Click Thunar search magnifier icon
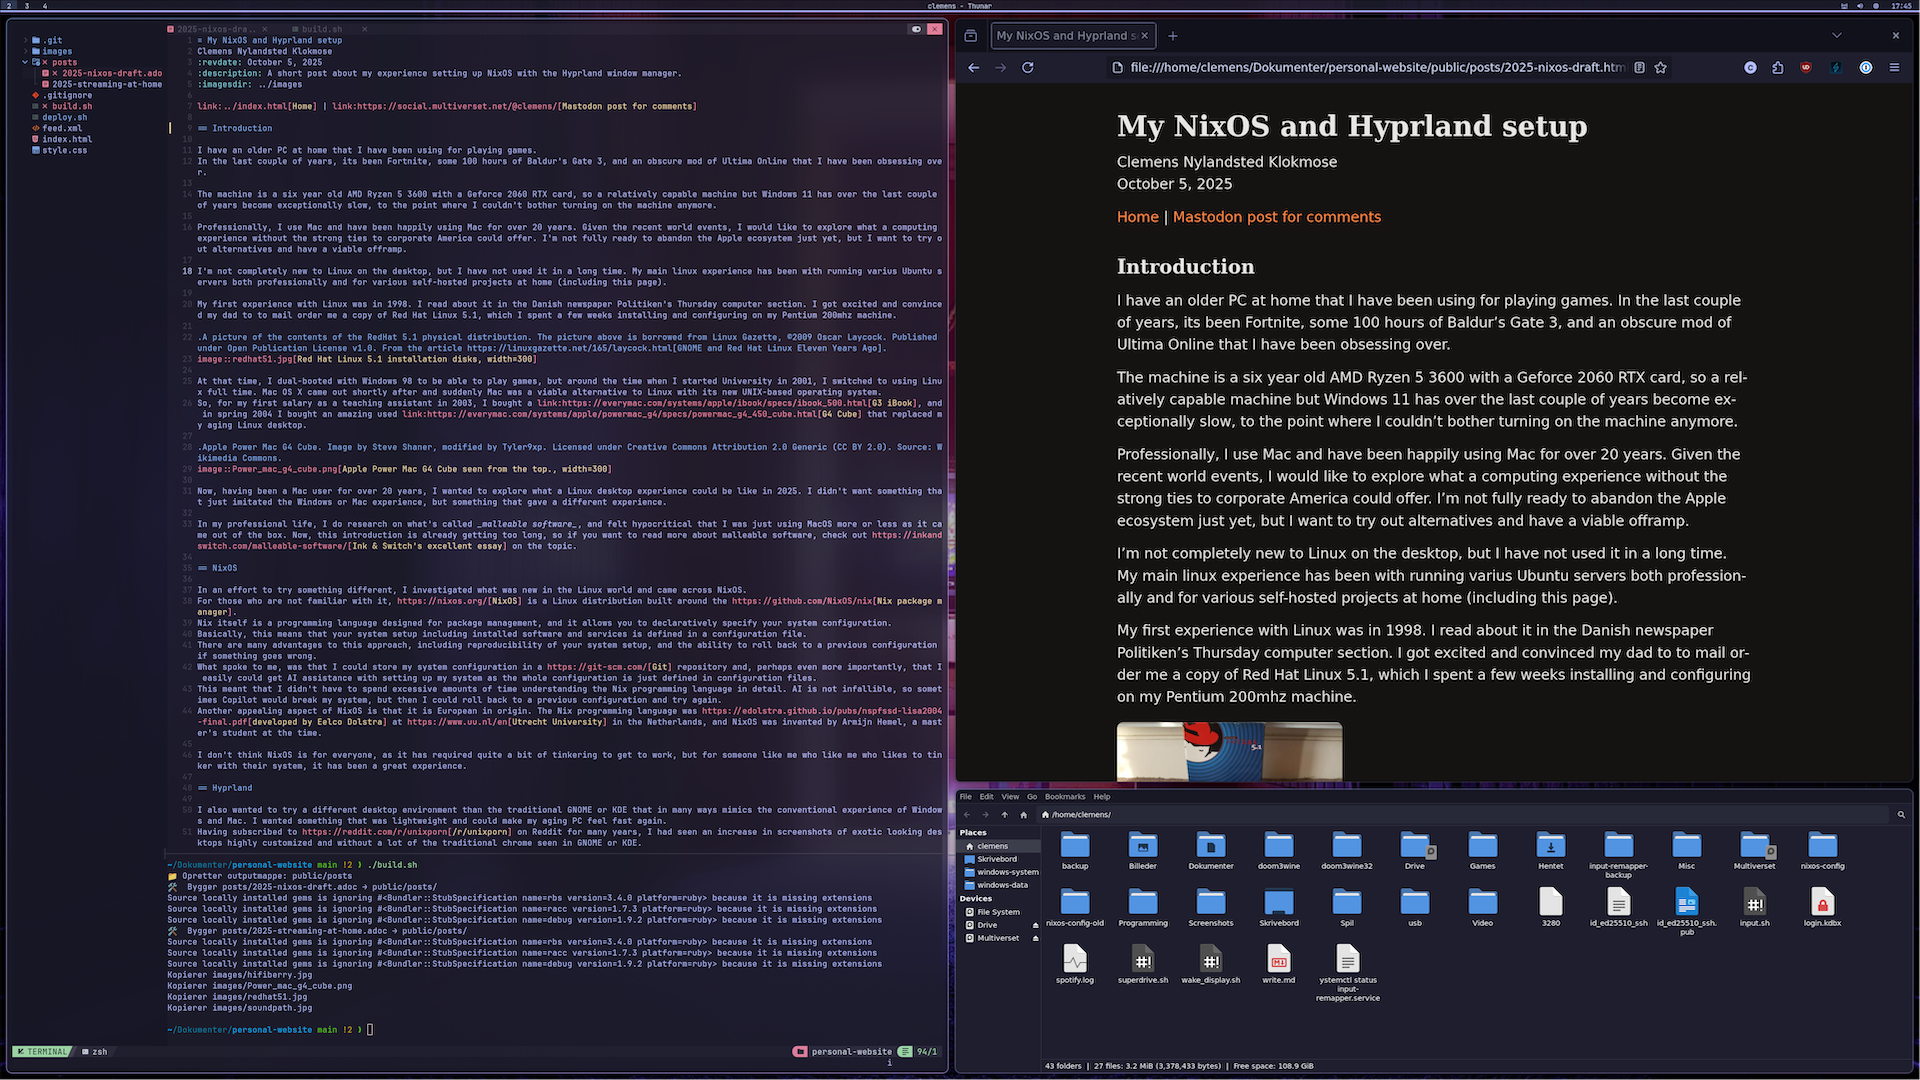The width and height of the screenshot is (1920, 1080). point(1901,815)
